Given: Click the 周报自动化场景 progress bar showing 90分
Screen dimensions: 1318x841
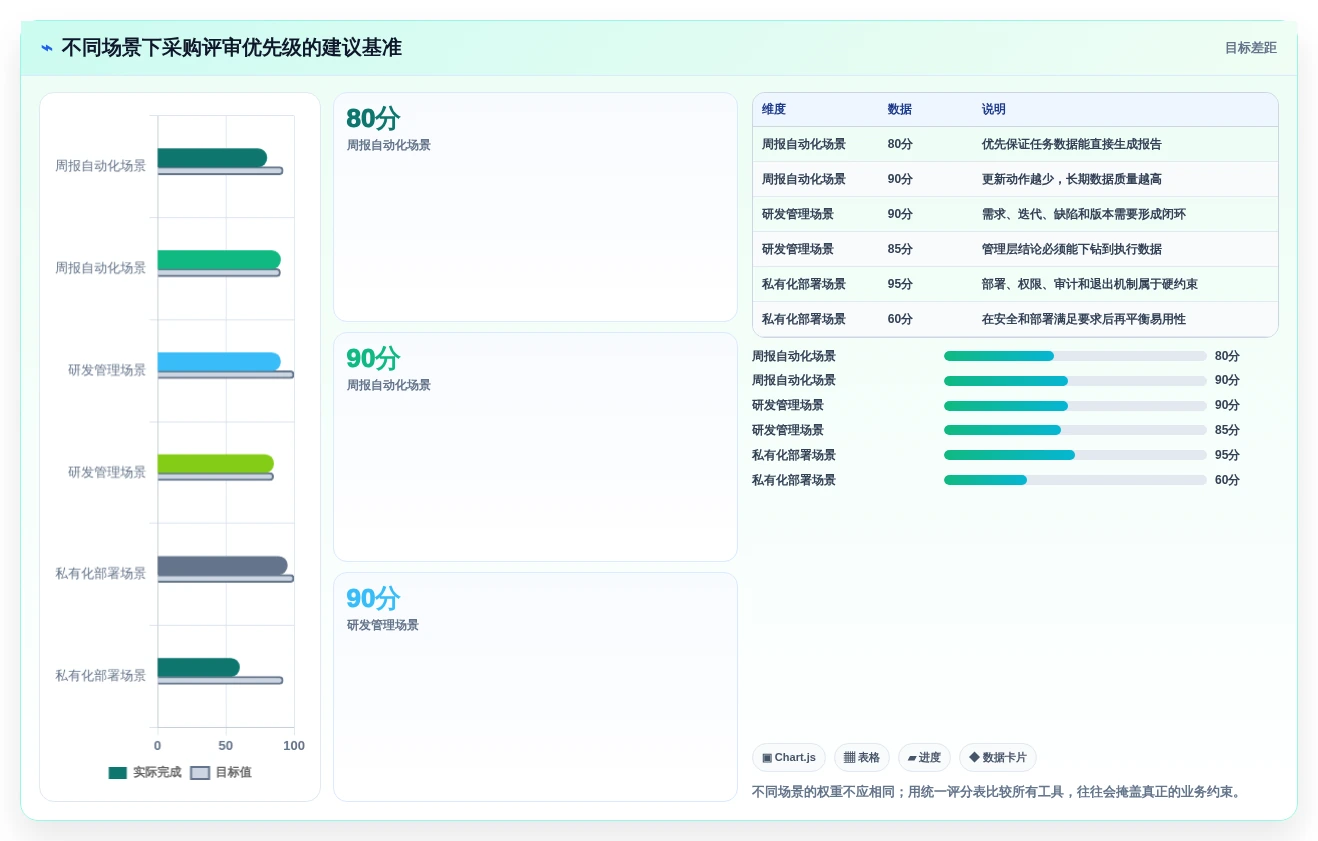Looking at the screenshot, I should (x=1075, y=381).
